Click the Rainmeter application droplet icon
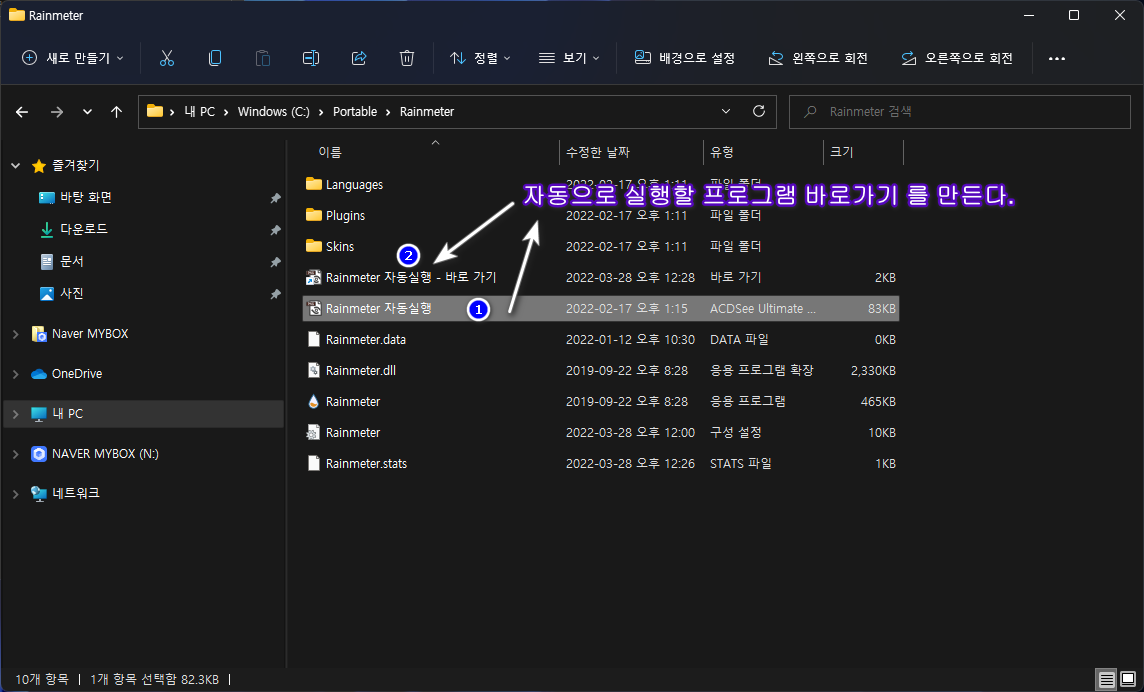Screen dimensions: 1144x692 (314, 401)
